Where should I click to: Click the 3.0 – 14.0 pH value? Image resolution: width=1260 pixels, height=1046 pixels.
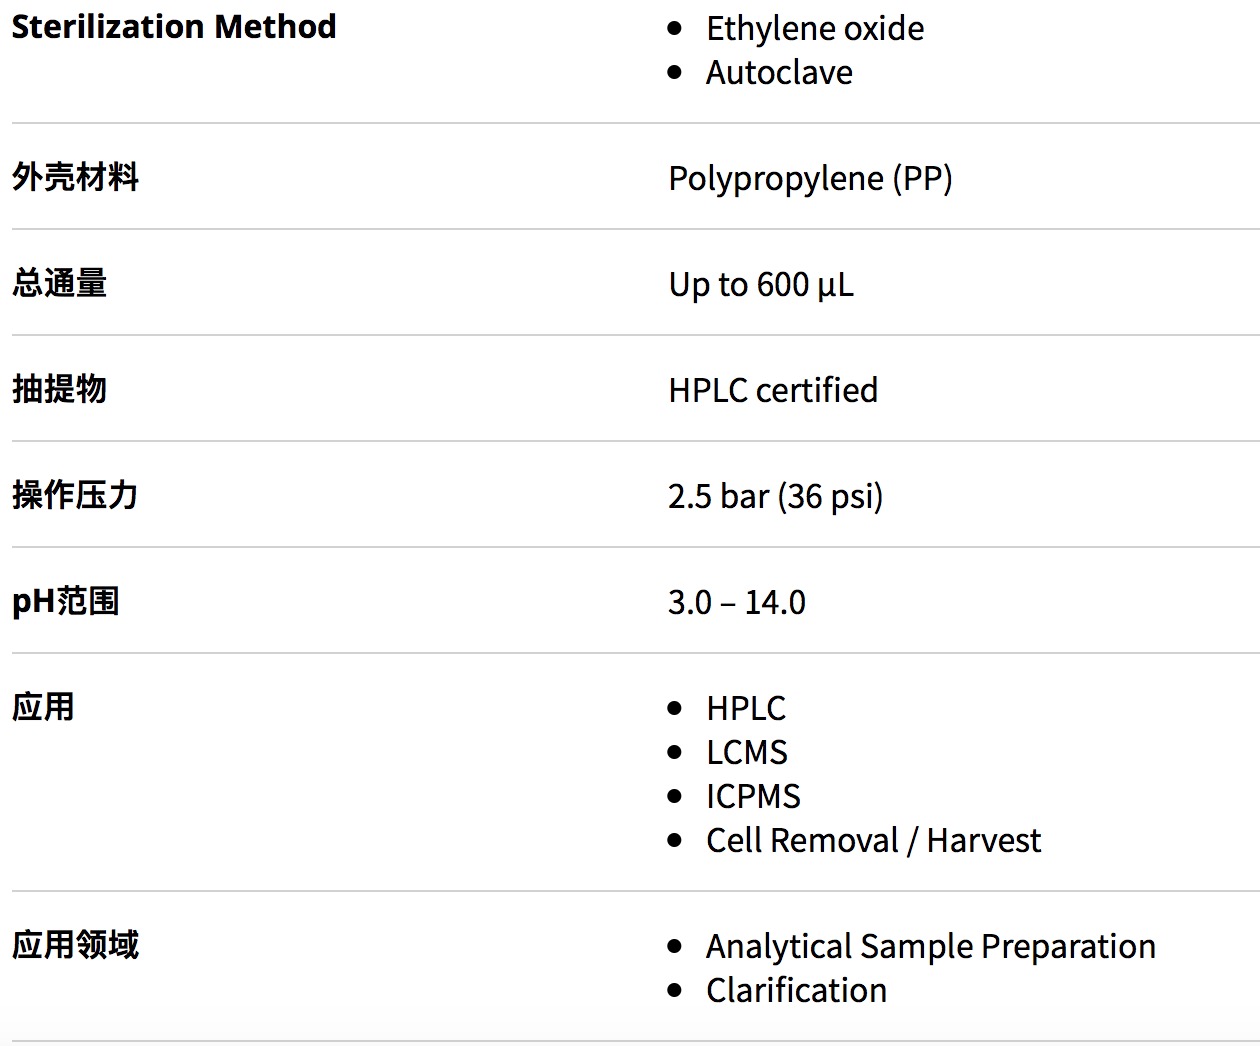click(x=737, y=603)
